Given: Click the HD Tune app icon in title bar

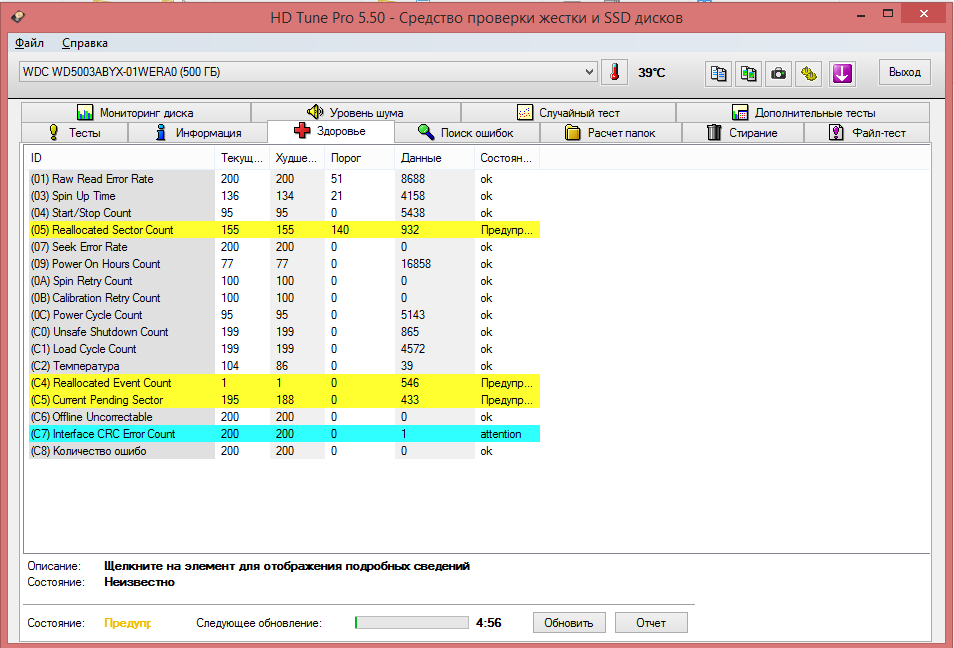Looking at the screenshot, I should (18, 16).
